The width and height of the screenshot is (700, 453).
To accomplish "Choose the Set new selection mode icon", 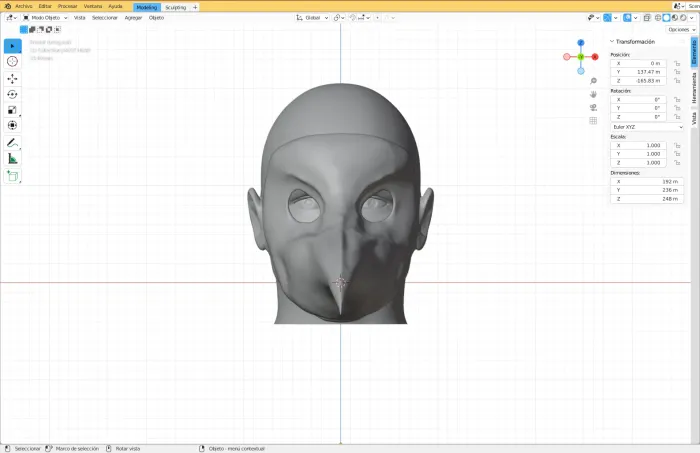I will (24, 29).
